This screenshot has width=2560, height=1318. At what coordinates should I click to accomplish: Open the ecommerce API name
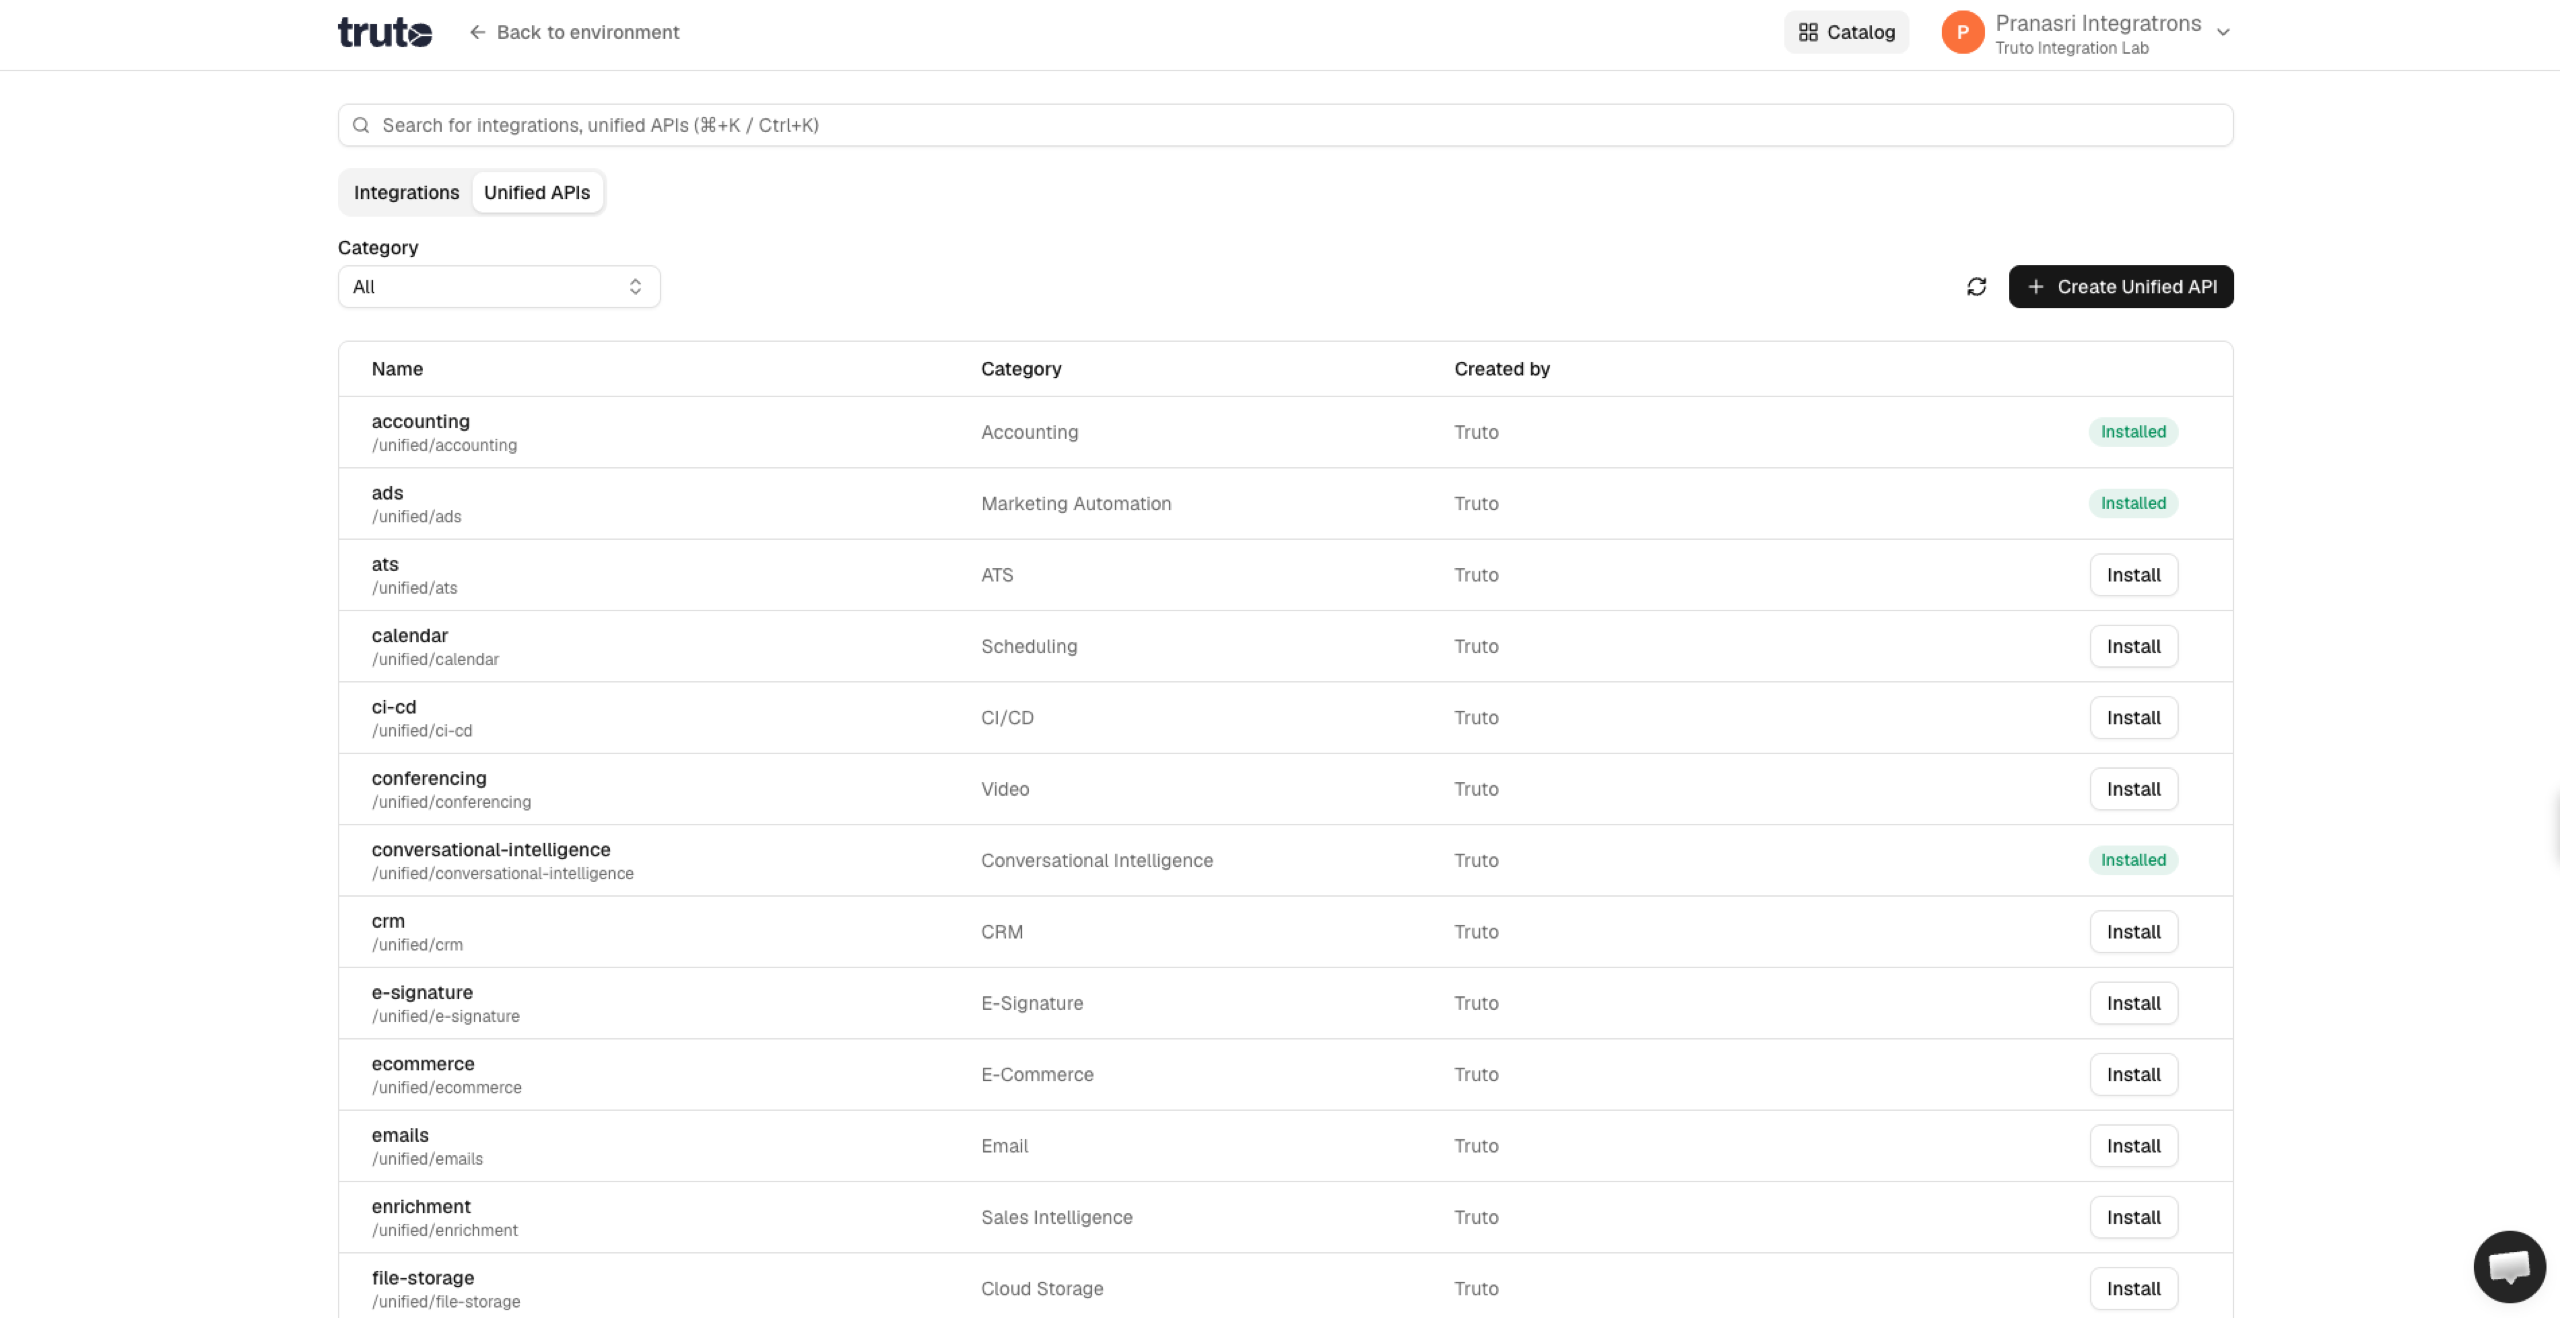click(x=423, y=1064)
